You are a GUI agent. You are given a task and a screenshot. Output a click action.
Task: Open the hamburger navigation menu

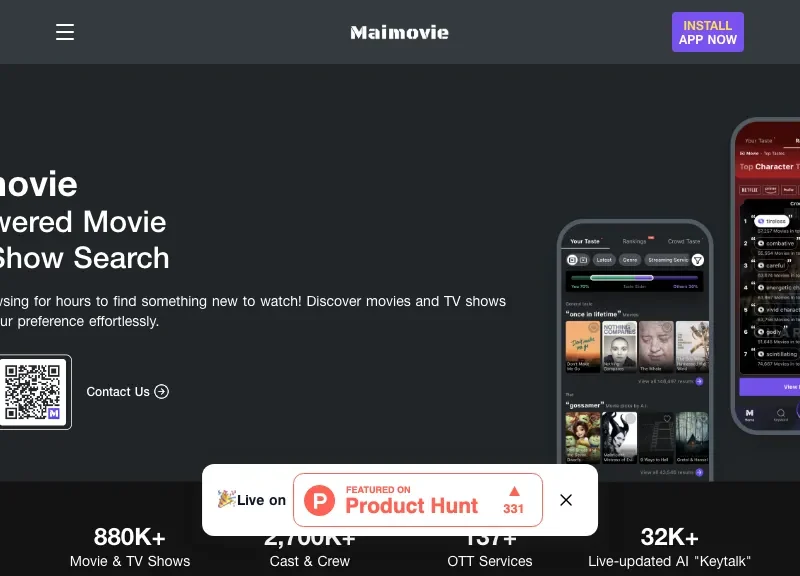65,31
